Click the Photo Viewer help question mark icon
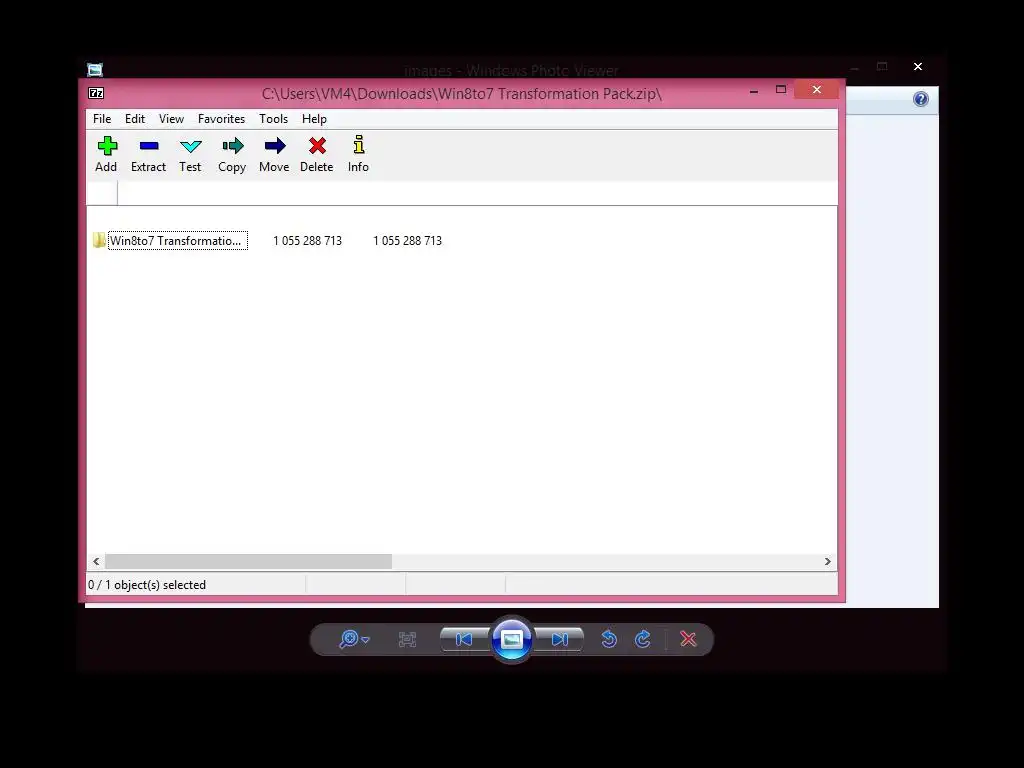The image size is (1024, 768). point(921,99)
